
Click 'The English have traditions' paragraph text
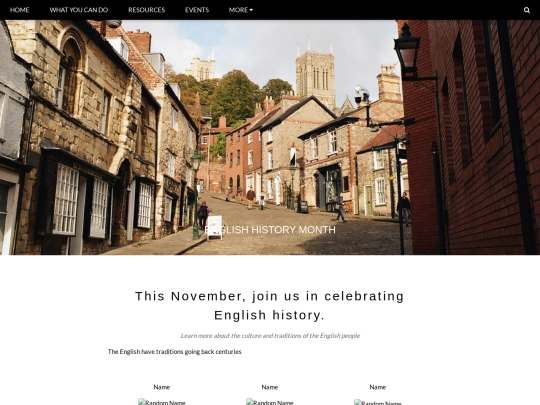click(175, 352)
